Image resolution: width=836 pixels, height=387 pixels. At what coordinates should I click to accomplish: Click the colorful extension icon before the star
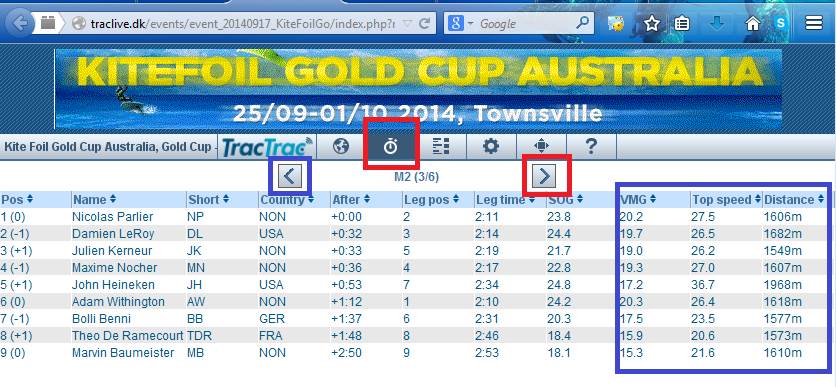(x=617, y=23)
